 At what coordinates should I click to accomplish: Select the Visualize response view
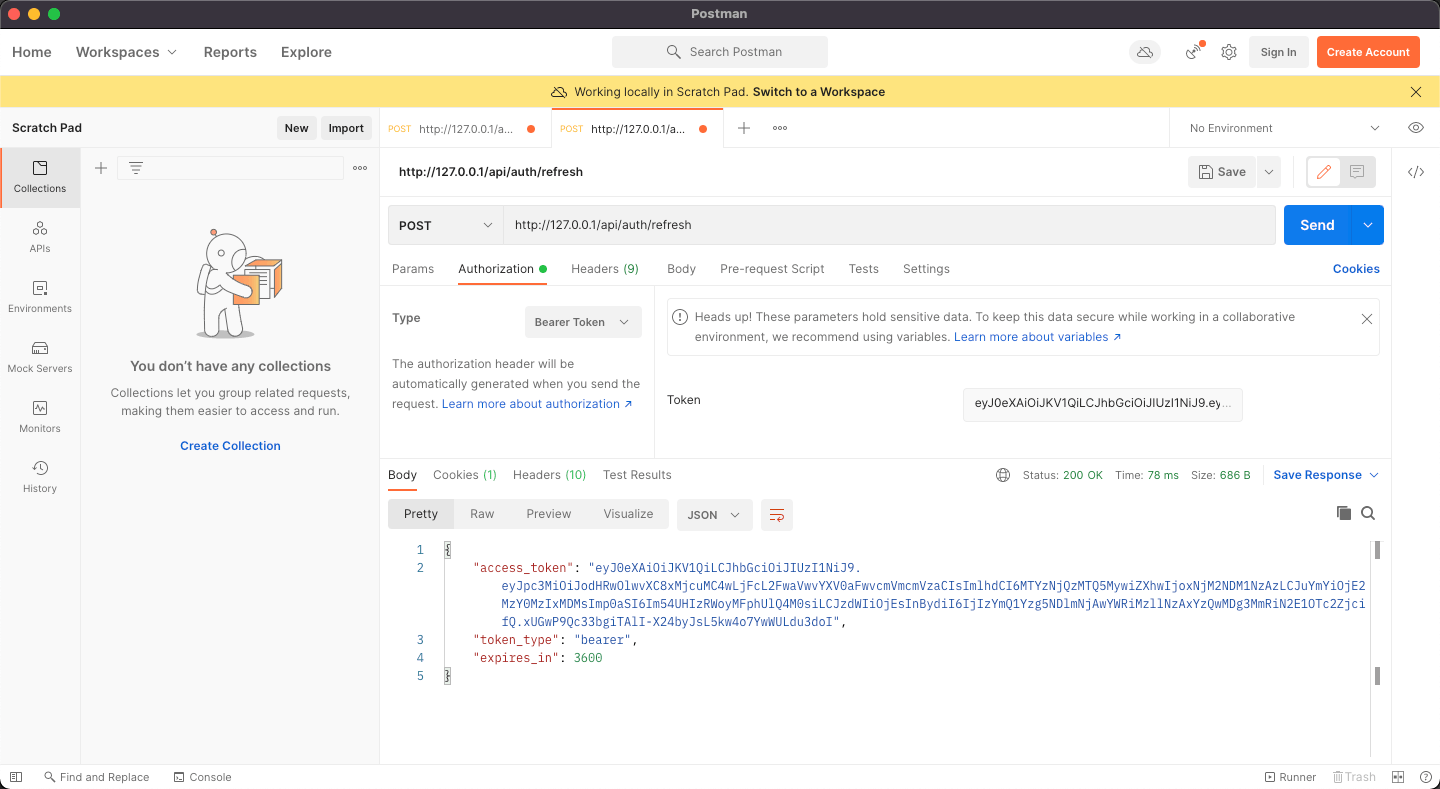point(628,514)
